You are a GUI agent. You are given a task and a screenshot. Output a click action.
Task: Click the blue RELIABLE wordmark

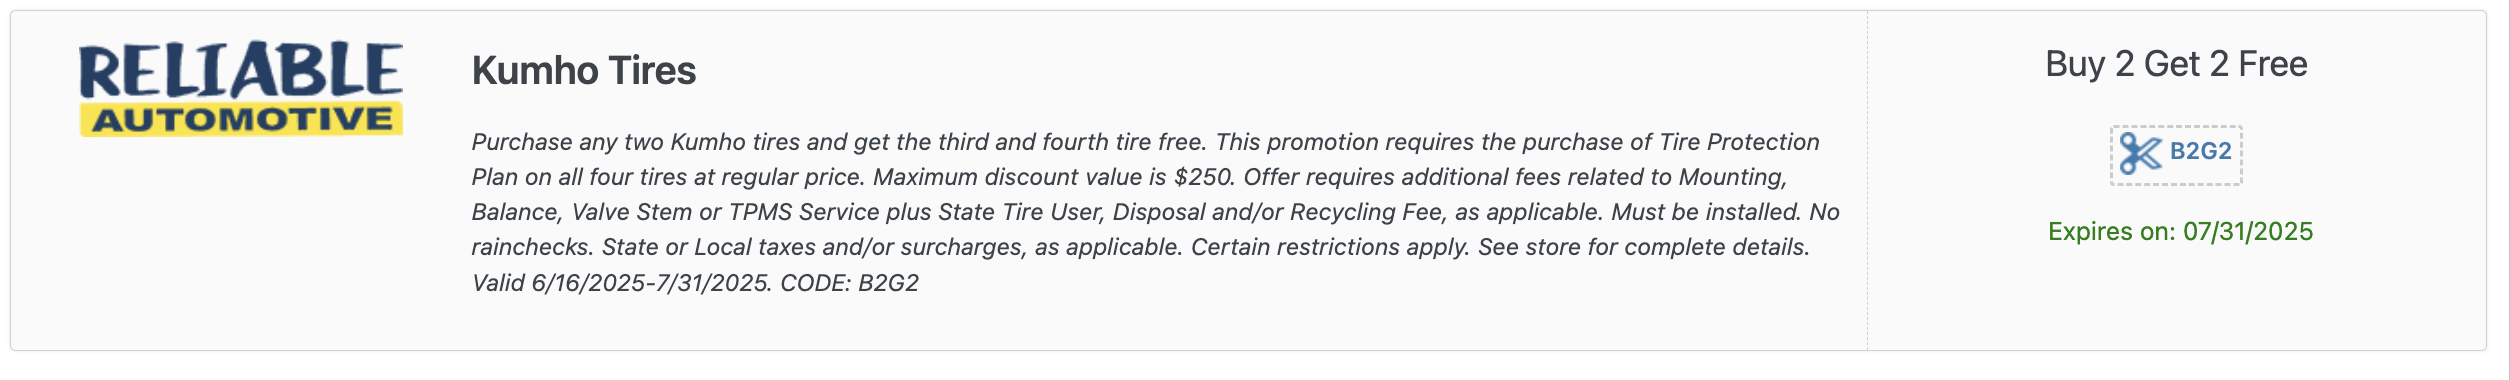[x=241, y=70]
